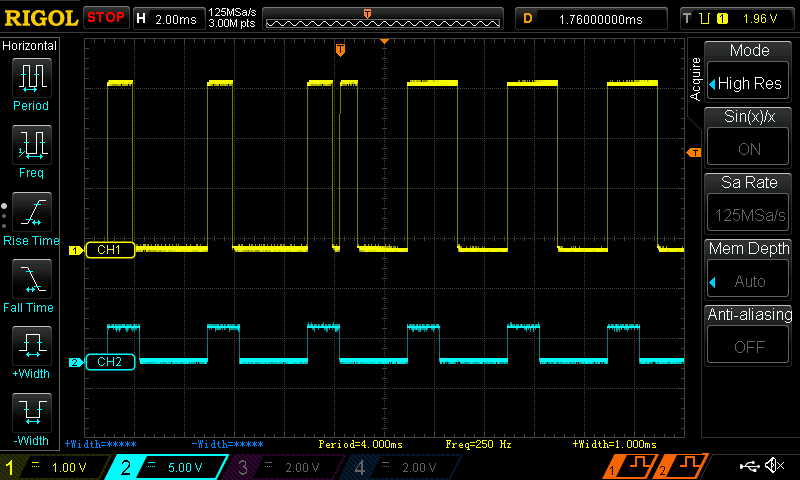Click the yellow CH1 channel label
Image resolution: width=800 pixels, height=480 pixels.
tap(110, 250)
